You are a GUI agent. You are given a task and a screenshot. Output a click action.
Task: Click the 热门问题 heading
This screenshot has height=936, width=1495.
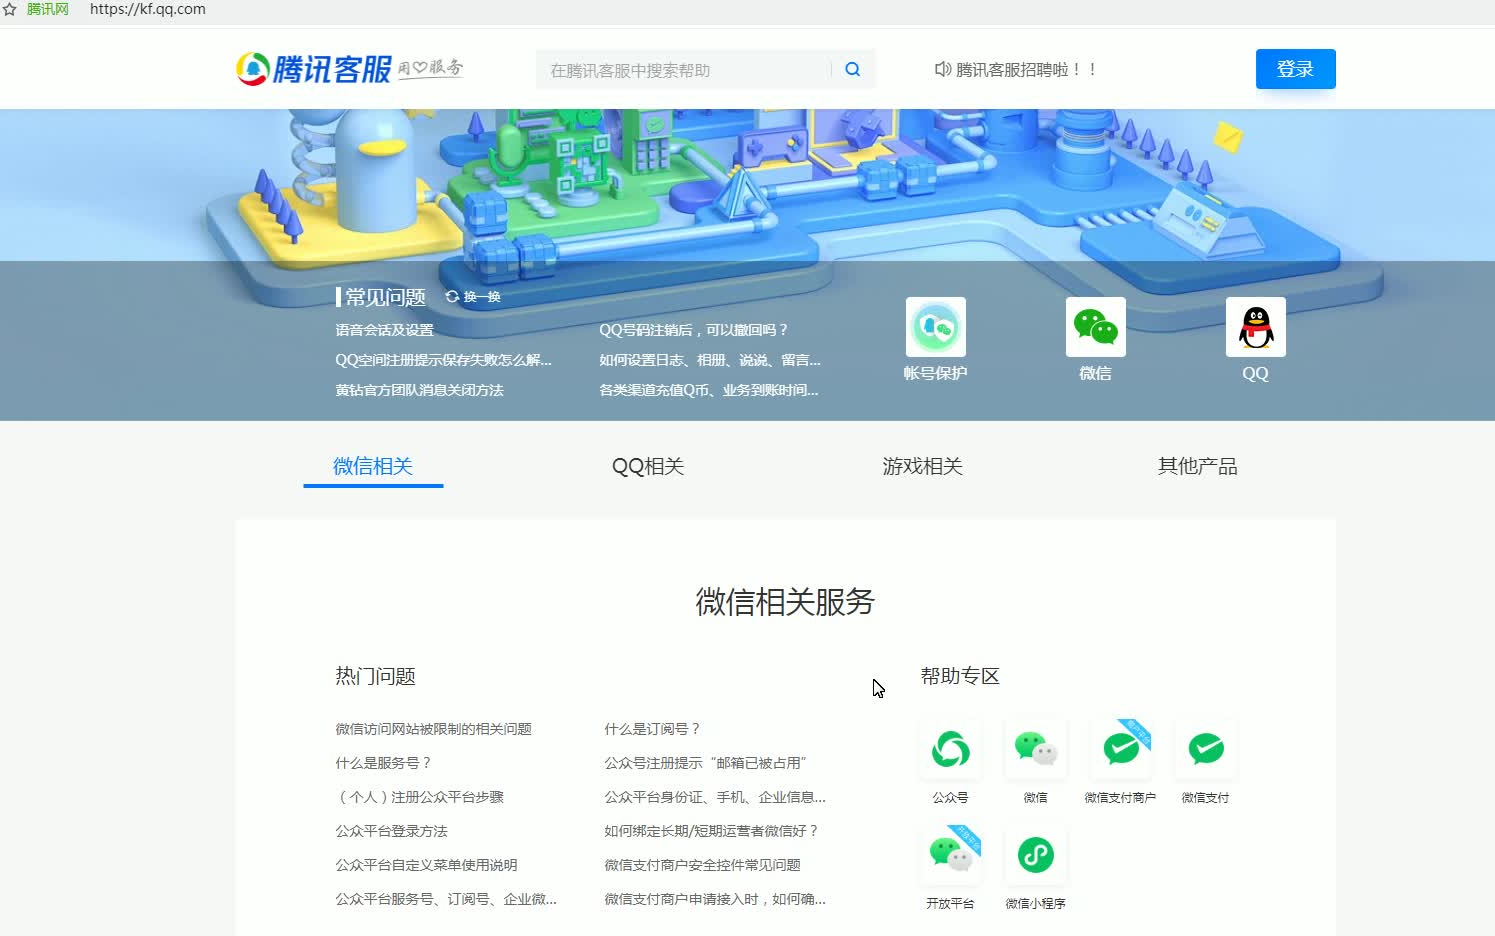click(375, 676)
